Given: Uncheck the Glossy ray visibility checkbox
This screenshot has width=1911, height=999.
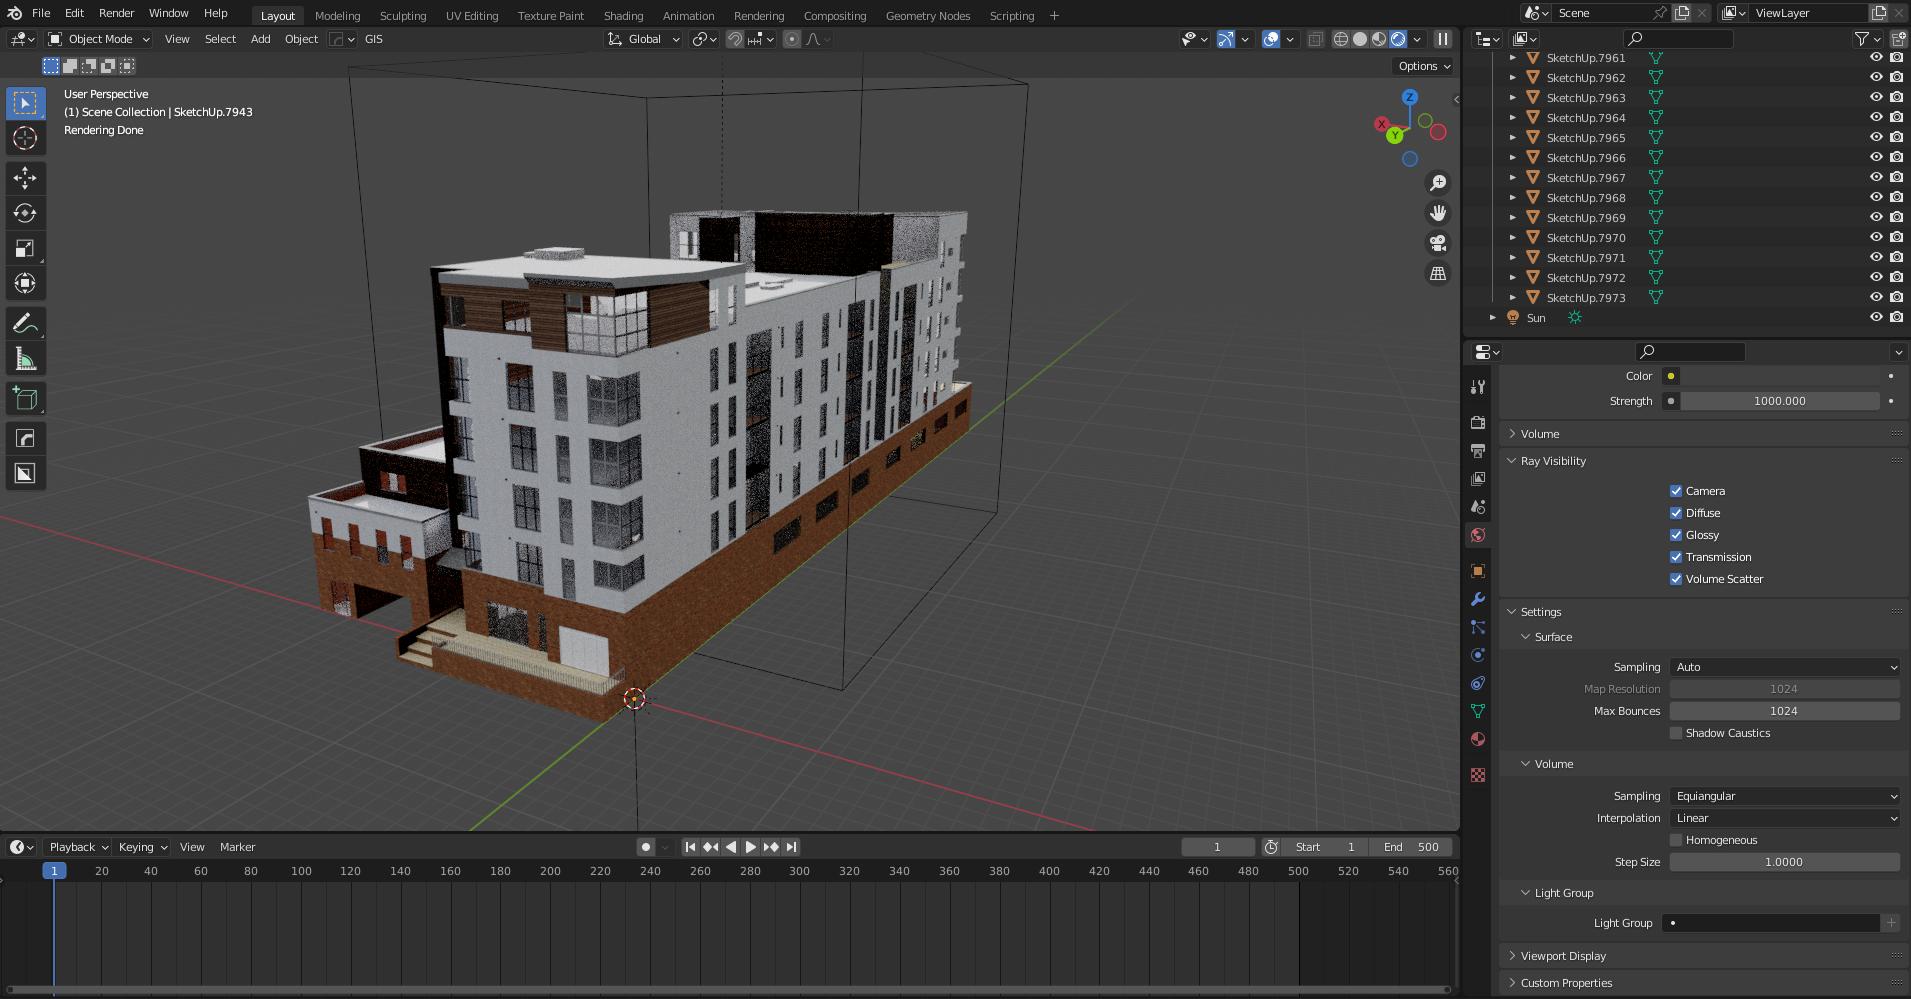Looking at the screenshot, I should [1676, 535].
